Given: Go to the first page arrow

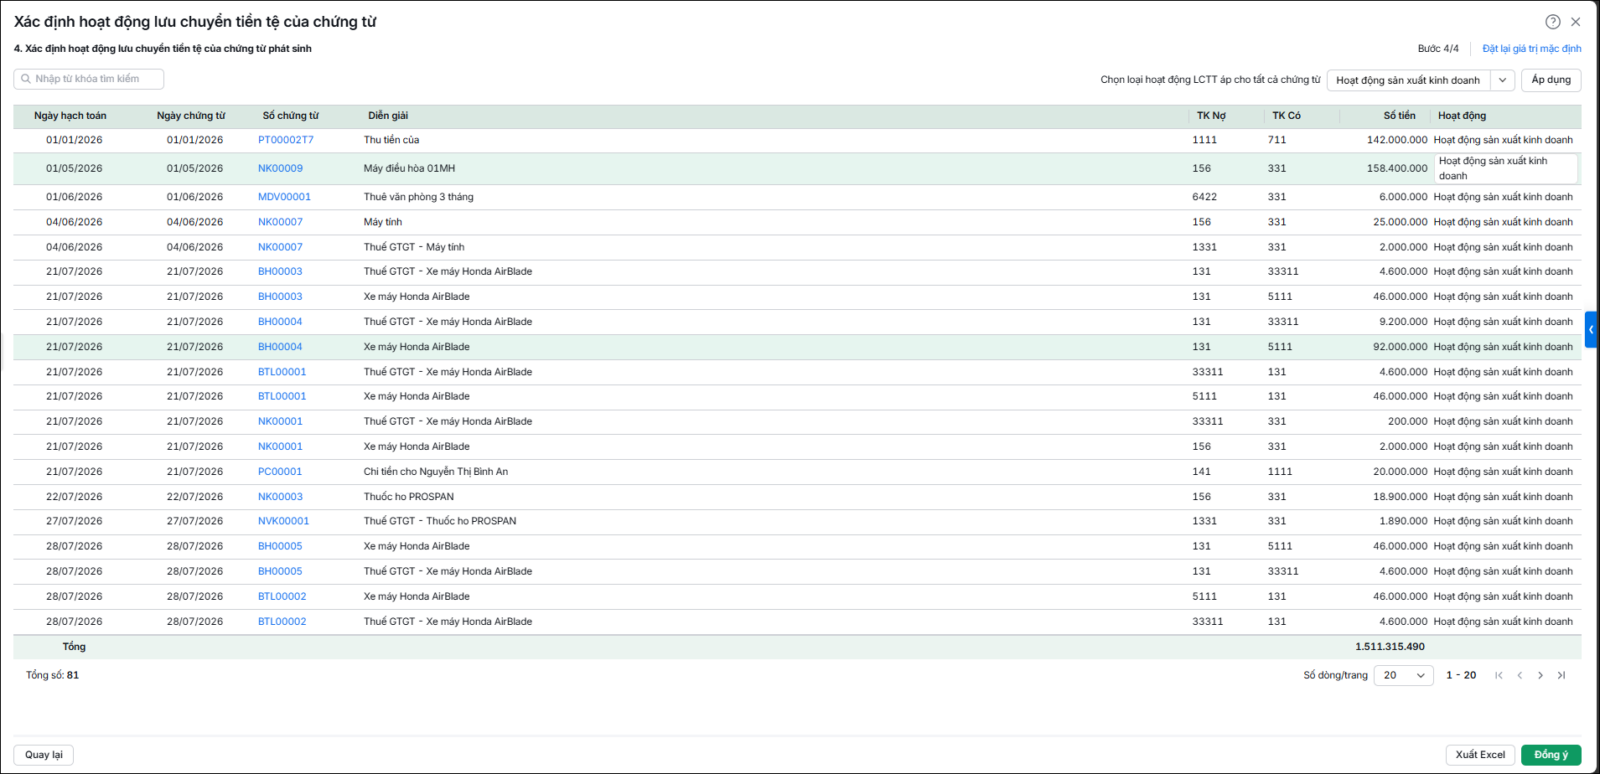Looking at the screenshot, I should pos(1499,675).
